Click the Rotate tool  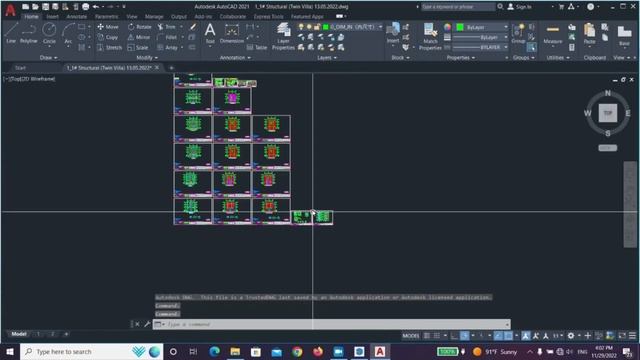click(x=140, y=27)
